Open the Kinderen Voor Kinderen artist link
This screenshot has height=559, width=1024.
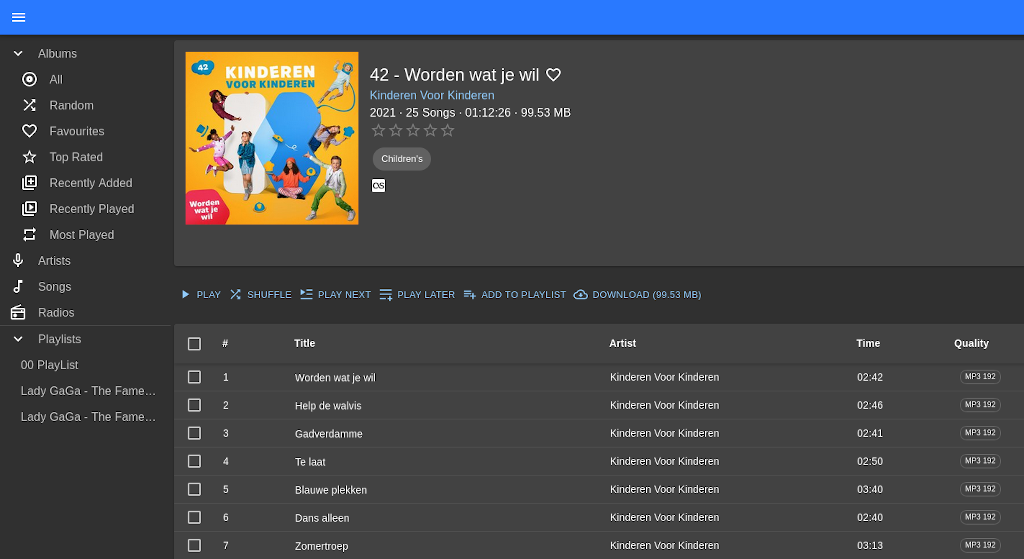432,95
